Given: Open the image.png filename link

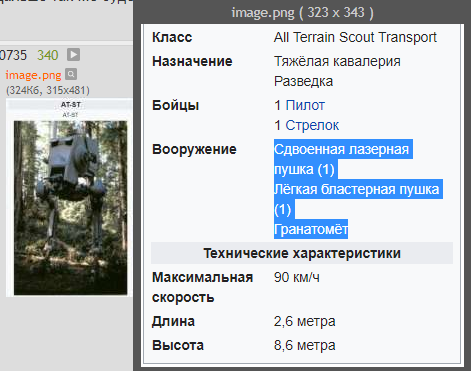Looking at the screenshot, I should pos(33,75).
